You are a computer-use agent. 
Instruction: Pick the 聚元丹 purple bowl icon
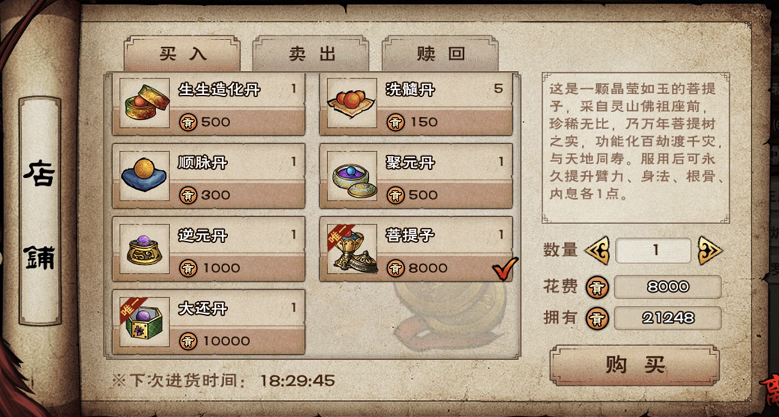point(352,176)
